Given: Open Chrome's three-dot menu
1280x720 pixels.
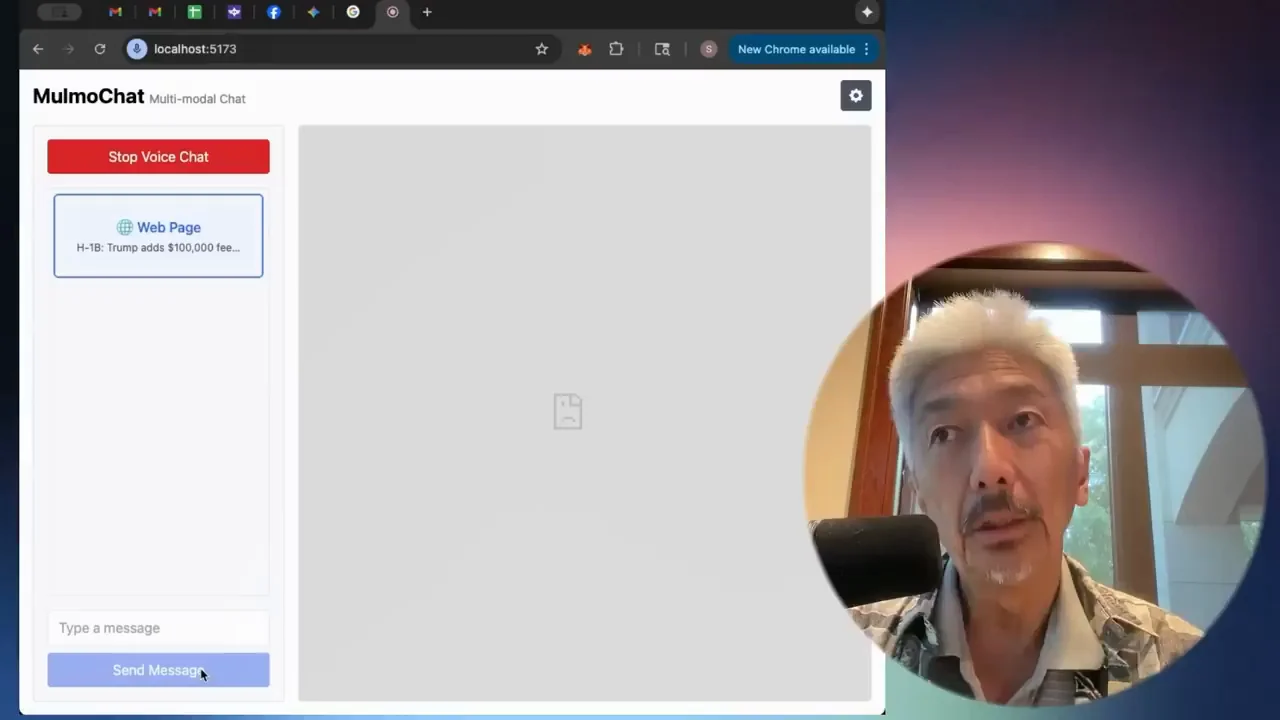Looking at the screenshot, I should point(866,49).
